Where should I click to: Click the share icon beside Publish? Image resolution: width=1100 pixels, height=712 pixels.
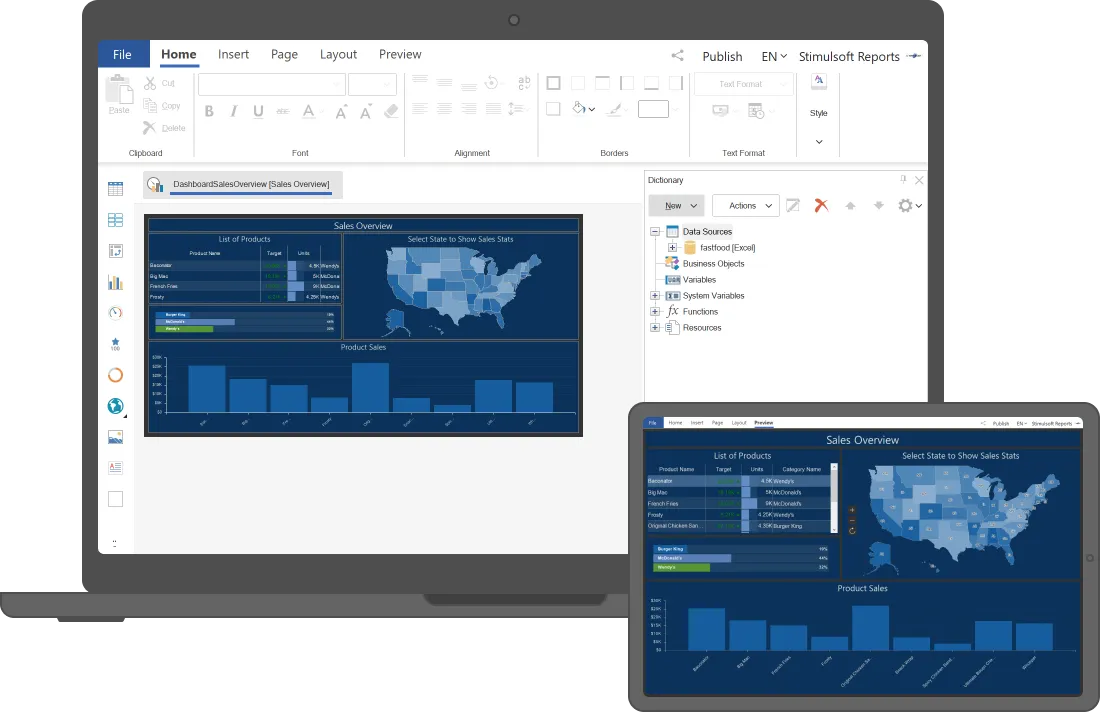677,55
